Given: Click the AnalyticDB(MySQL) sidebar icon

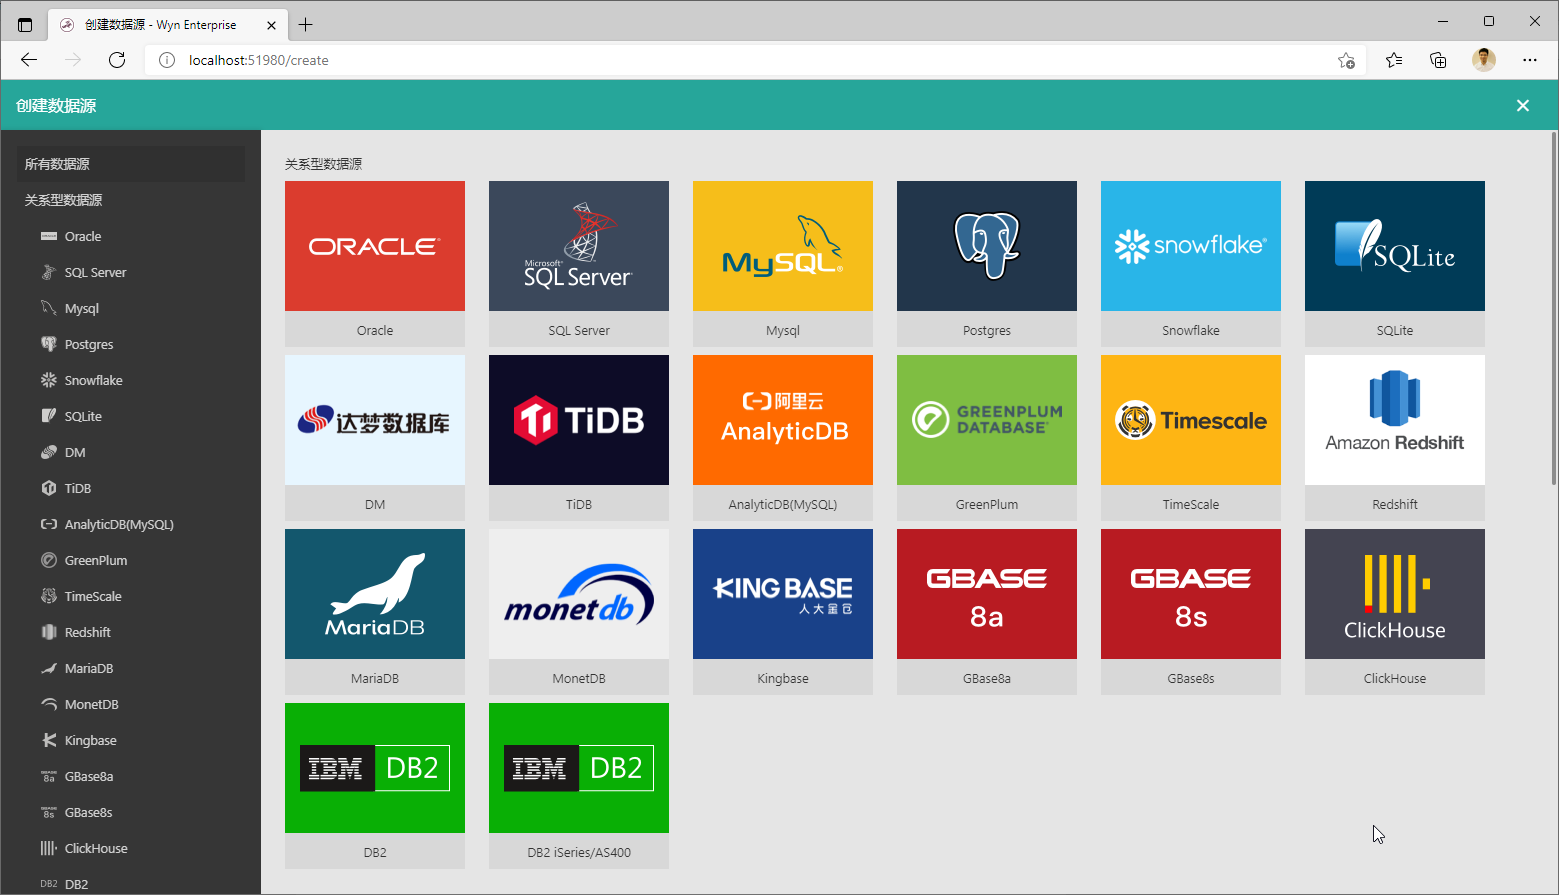Looking at the screenshot, I should pyautogui.click(x=49, y=524).
